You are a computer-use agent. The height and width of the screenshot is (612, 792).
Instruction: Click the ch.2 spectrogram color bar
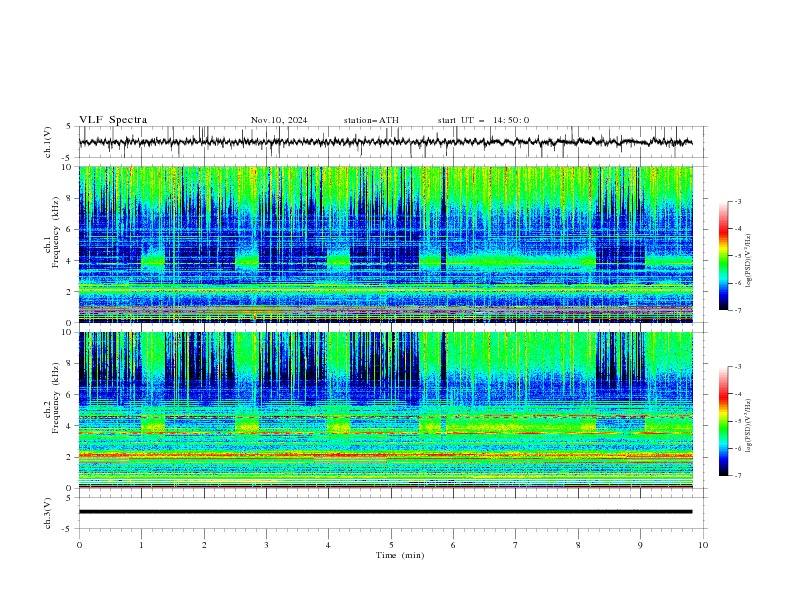click(x=723, y=421)
